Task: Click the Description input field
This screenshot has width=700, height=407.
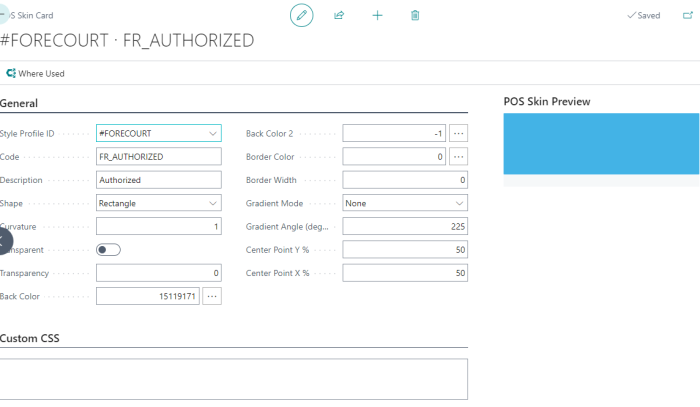Action: click(x=158, y=180)
